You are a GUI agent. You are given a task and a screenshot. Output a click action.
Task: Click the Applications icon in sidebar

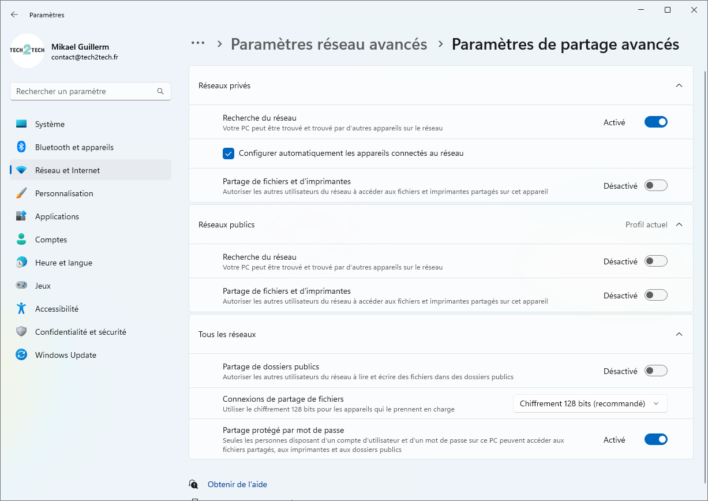(x=21, y=216)
